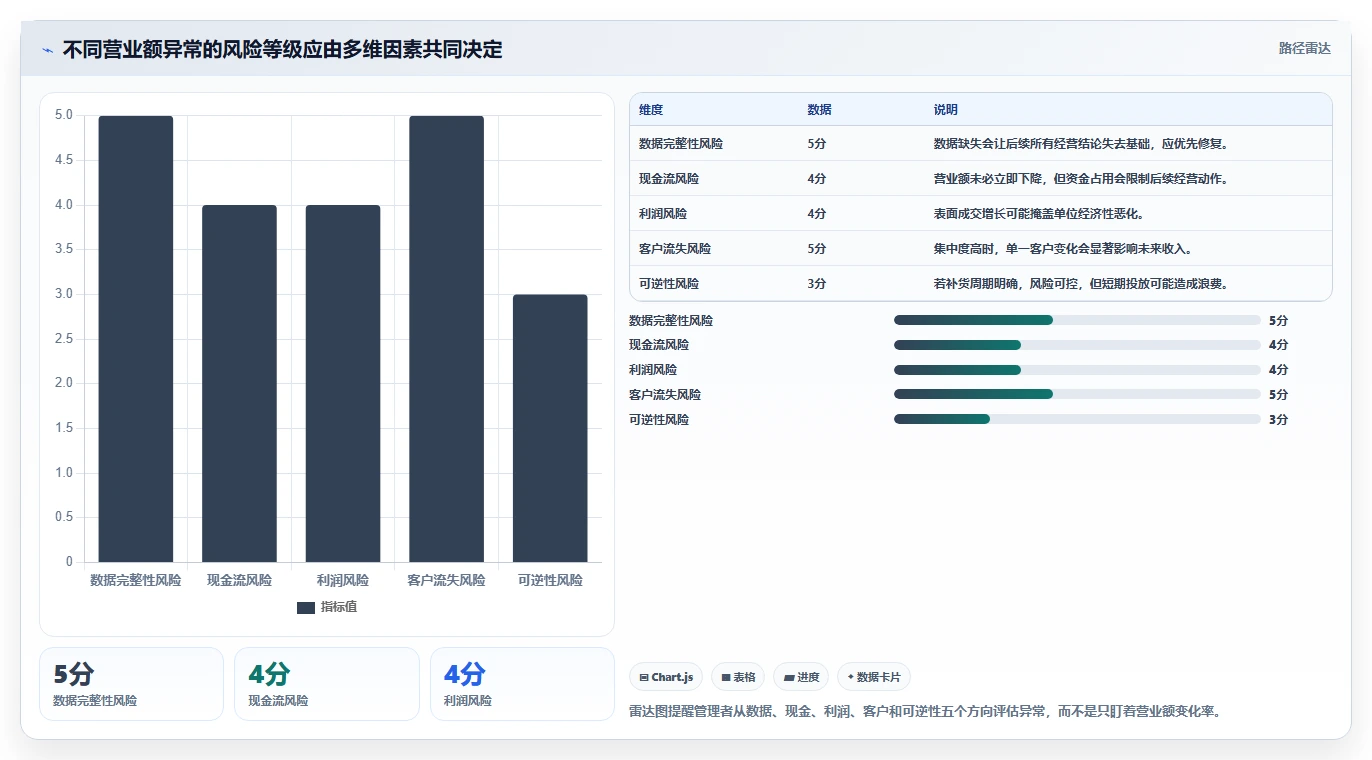Open the 4分 利润风险 card
The height and width of the screenshot is (760, 1372).
pyautogui.click(x=522, y=684)
